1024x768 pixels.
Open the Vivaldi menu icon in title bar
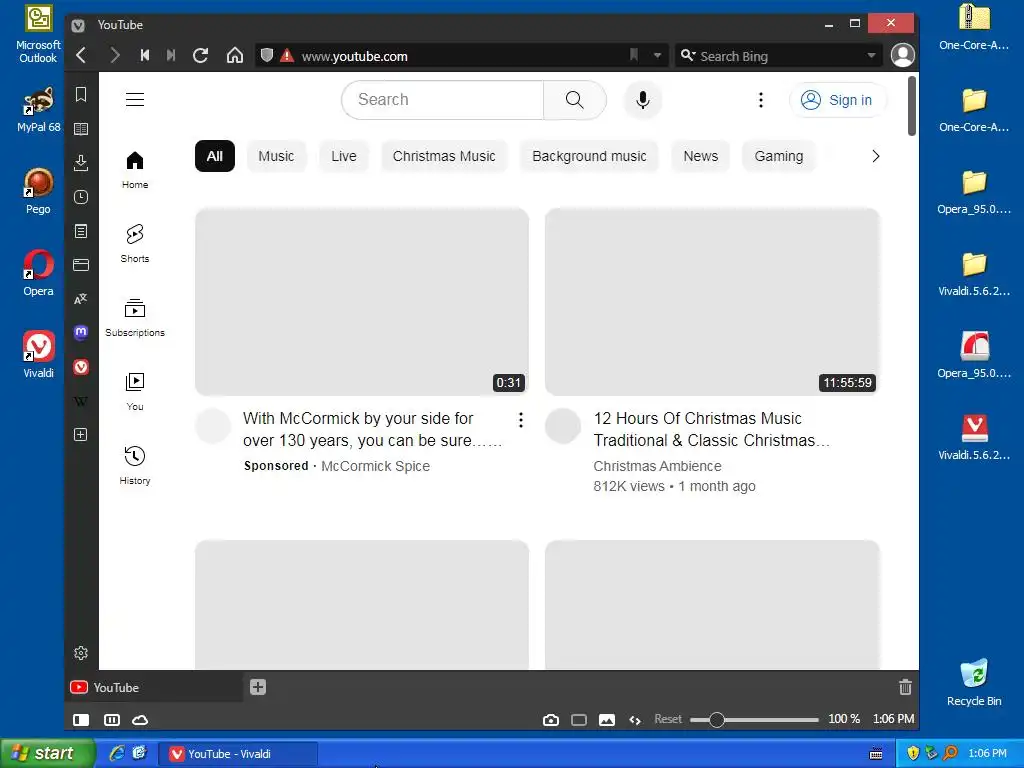[78, 25]
